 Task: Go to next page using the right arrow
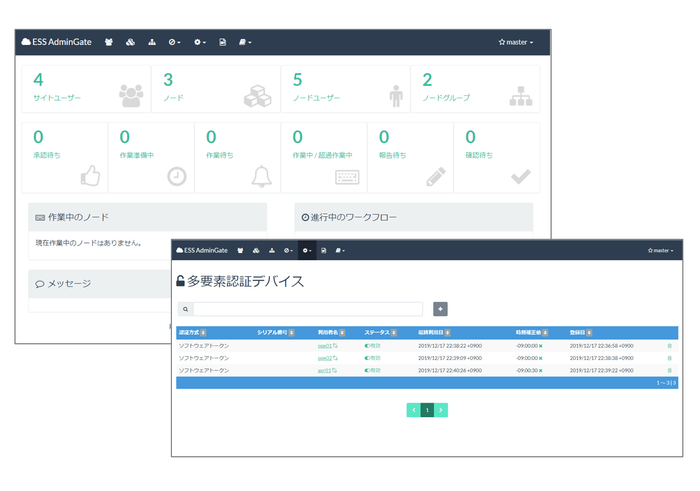(441, 410)
